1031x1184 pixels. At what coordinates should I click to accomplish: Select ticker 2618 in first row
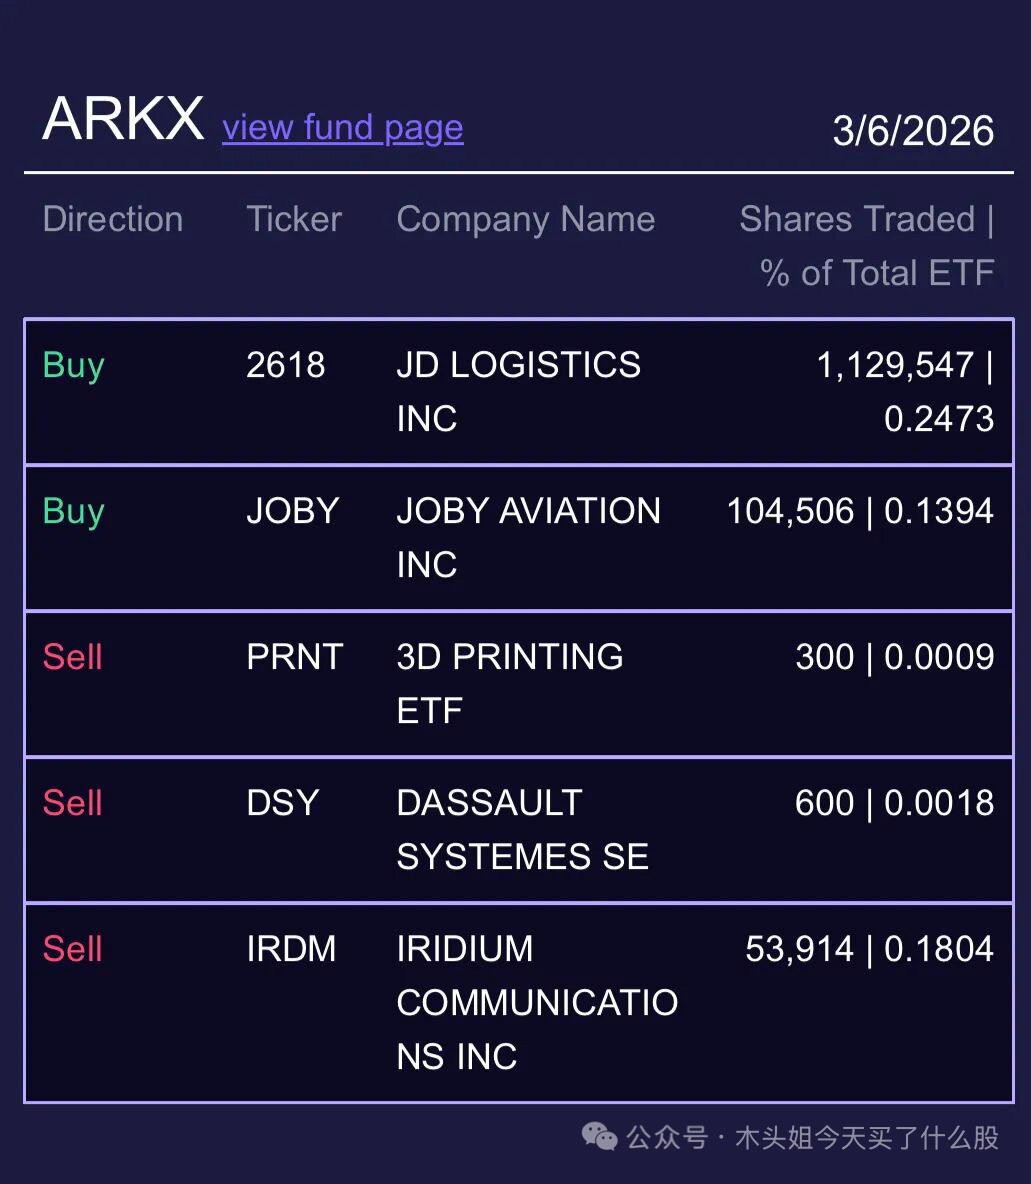[x=286, y=365]
